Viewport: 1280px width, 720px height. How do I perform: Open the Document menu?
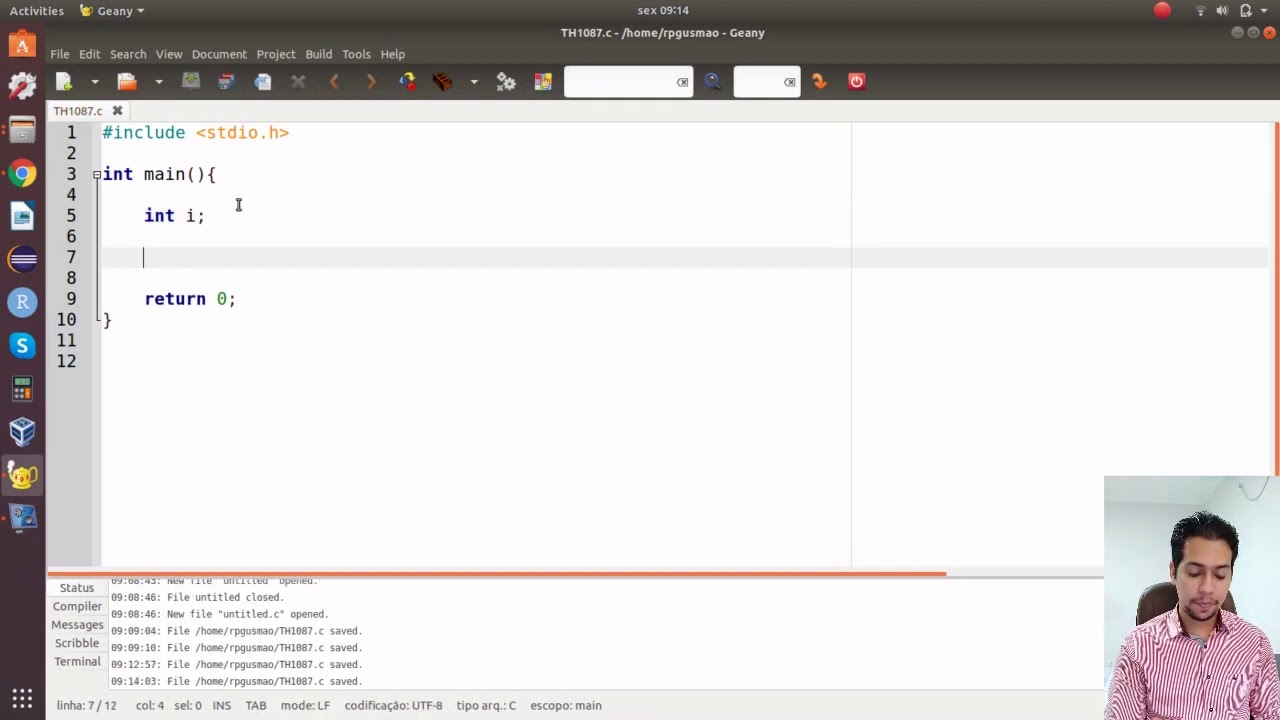click(x=219, y=54)
